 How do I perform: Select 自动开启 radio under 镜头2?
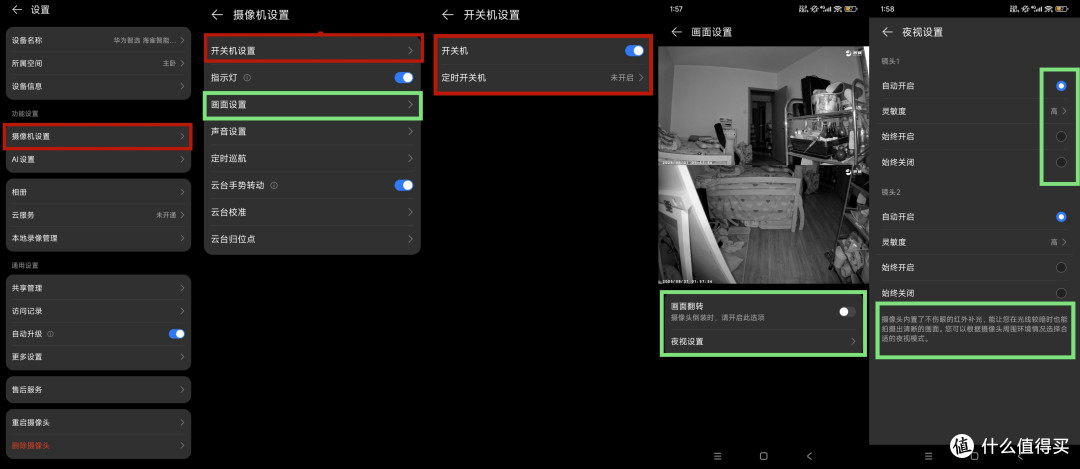pyautogui.click(x=1061, y=217)
